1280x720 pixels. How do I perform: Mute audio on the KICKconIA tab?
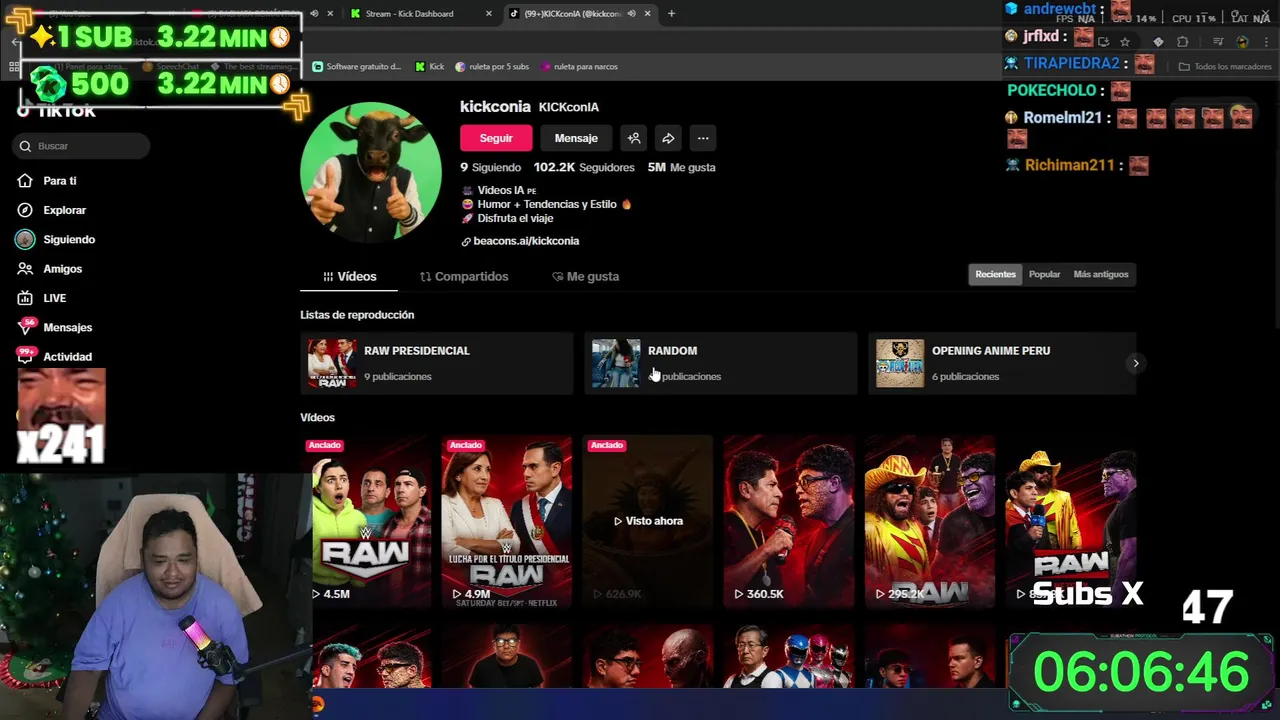pos(631,14)
